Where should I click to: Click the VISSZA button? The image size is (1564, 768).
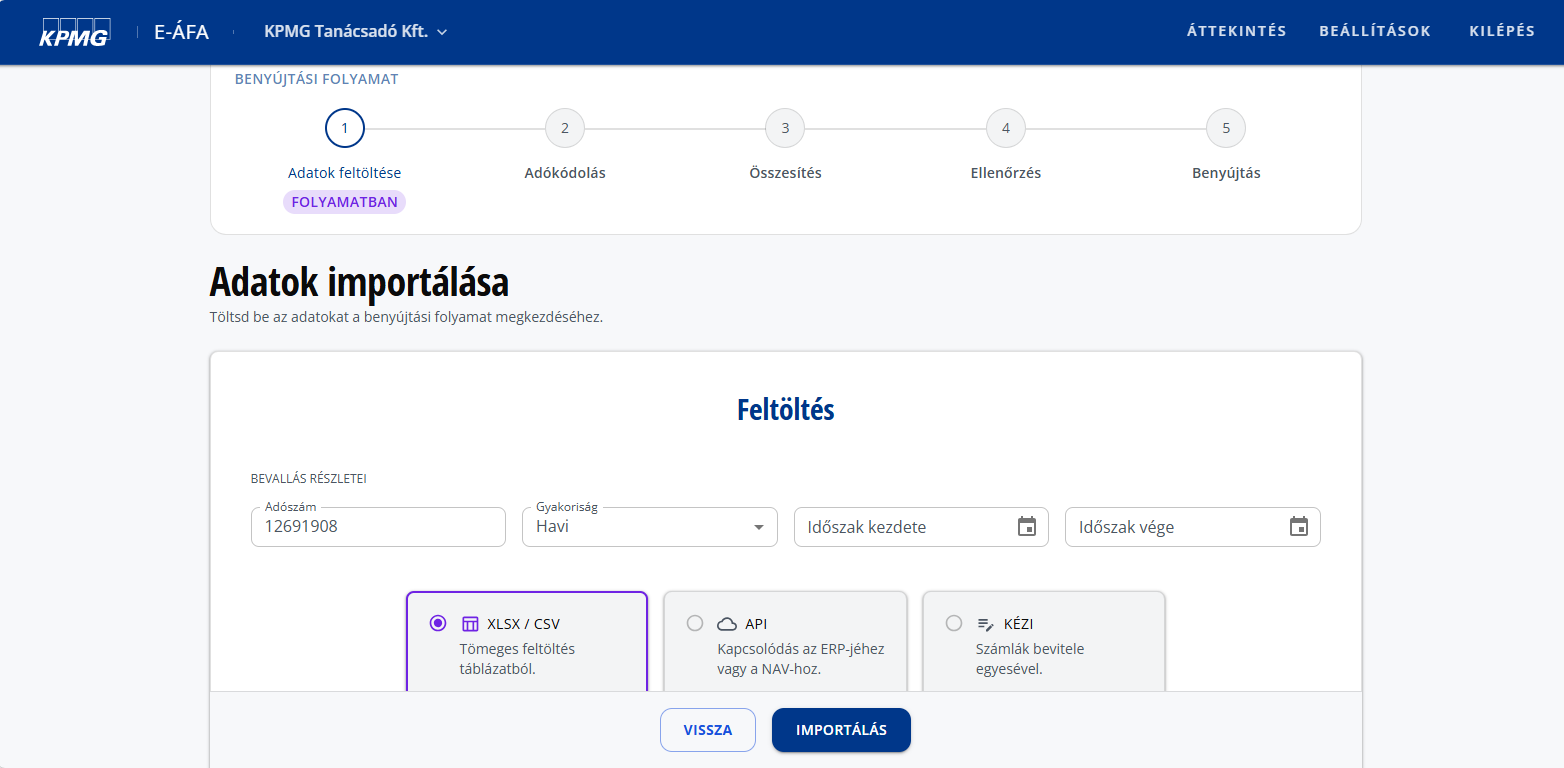click(x=708, y=730)
